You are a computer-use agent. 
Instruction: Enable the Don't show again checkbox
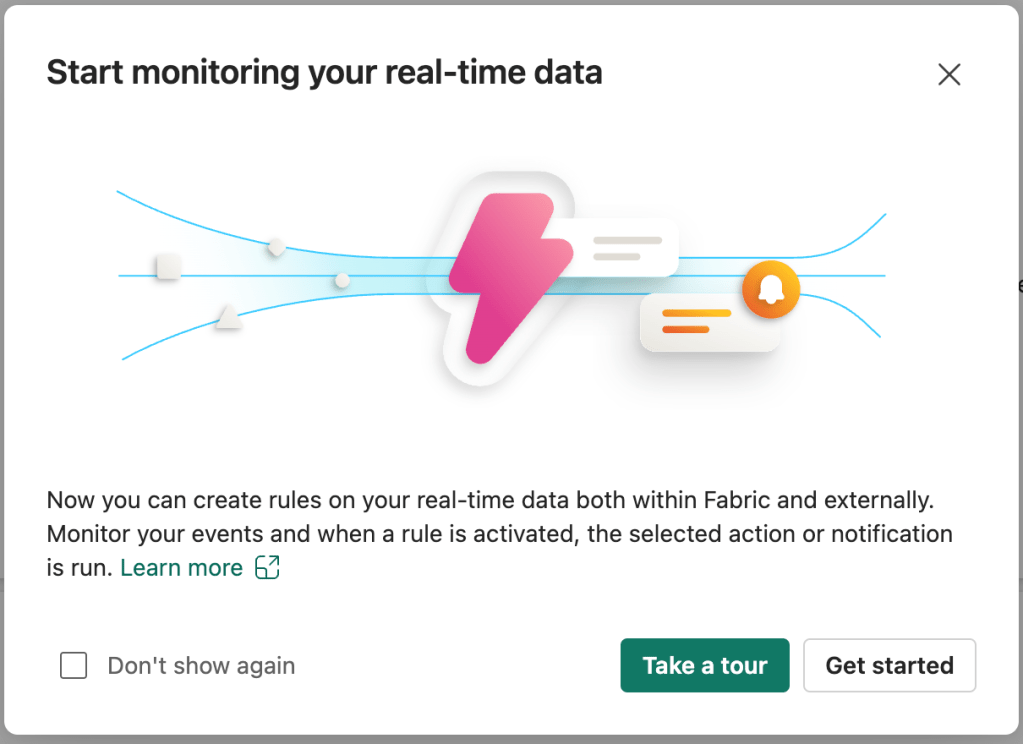(73, 665)
